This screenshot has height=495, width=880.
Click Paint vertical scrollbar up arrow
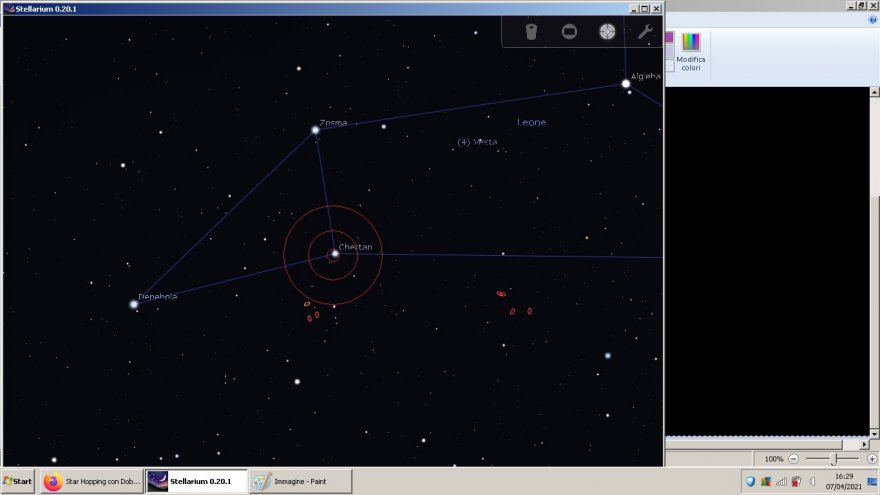(874, 91)
